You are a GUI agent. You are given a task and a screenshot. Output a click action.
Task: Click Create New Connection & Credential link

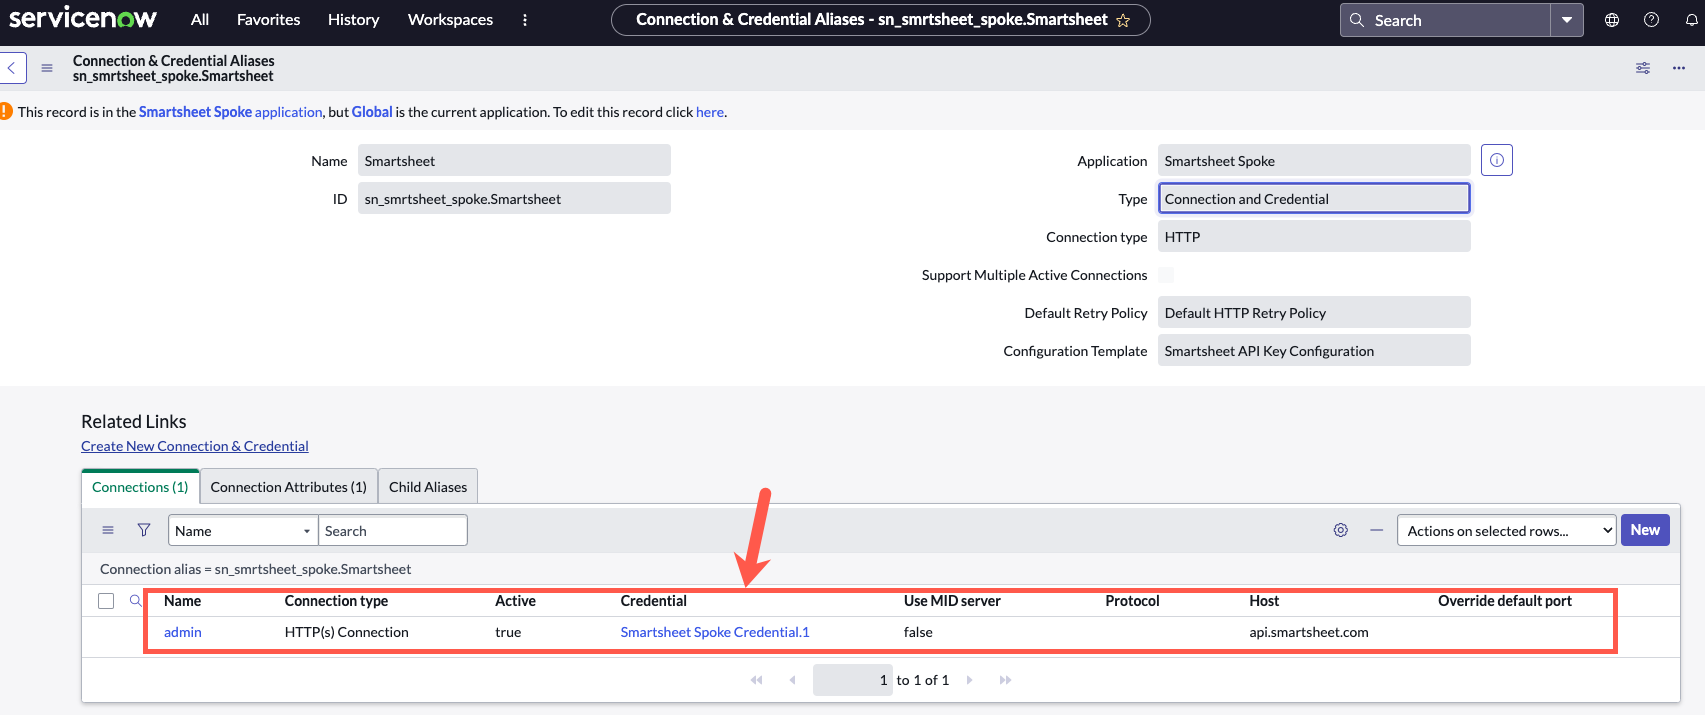tap(195, 446)
